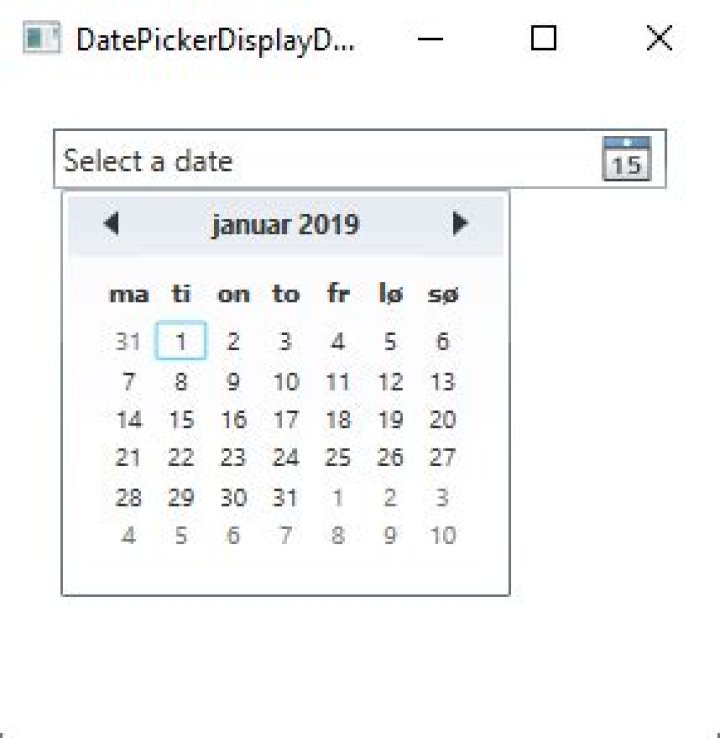Go to previous month with left arrow
Screen dimensions: 720x738
(111, 224)
